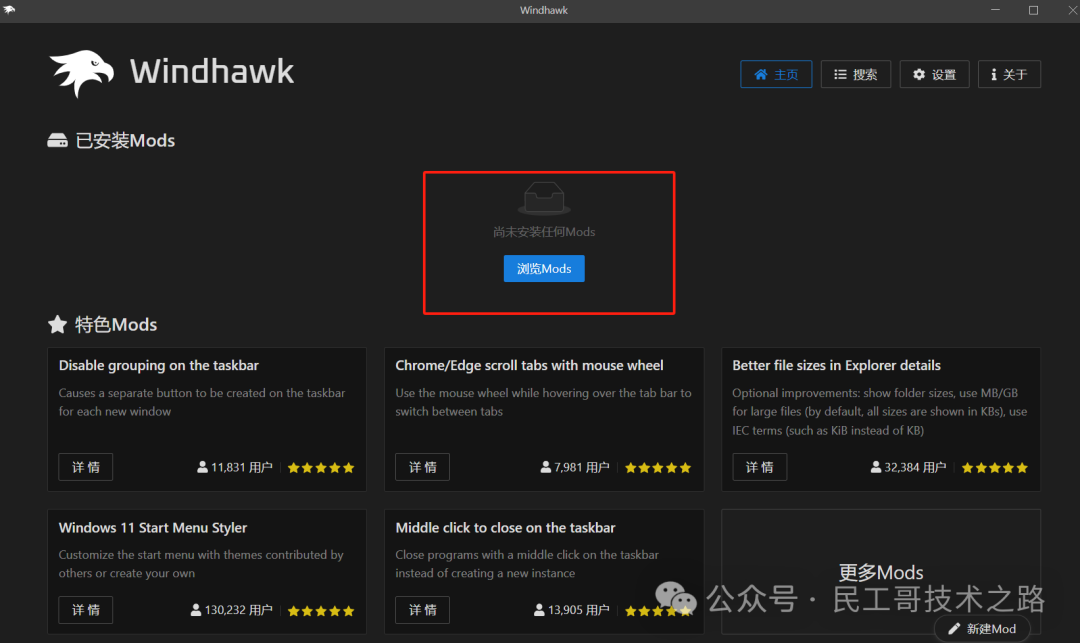Click the 130,232 用户 count

point(238,610)
